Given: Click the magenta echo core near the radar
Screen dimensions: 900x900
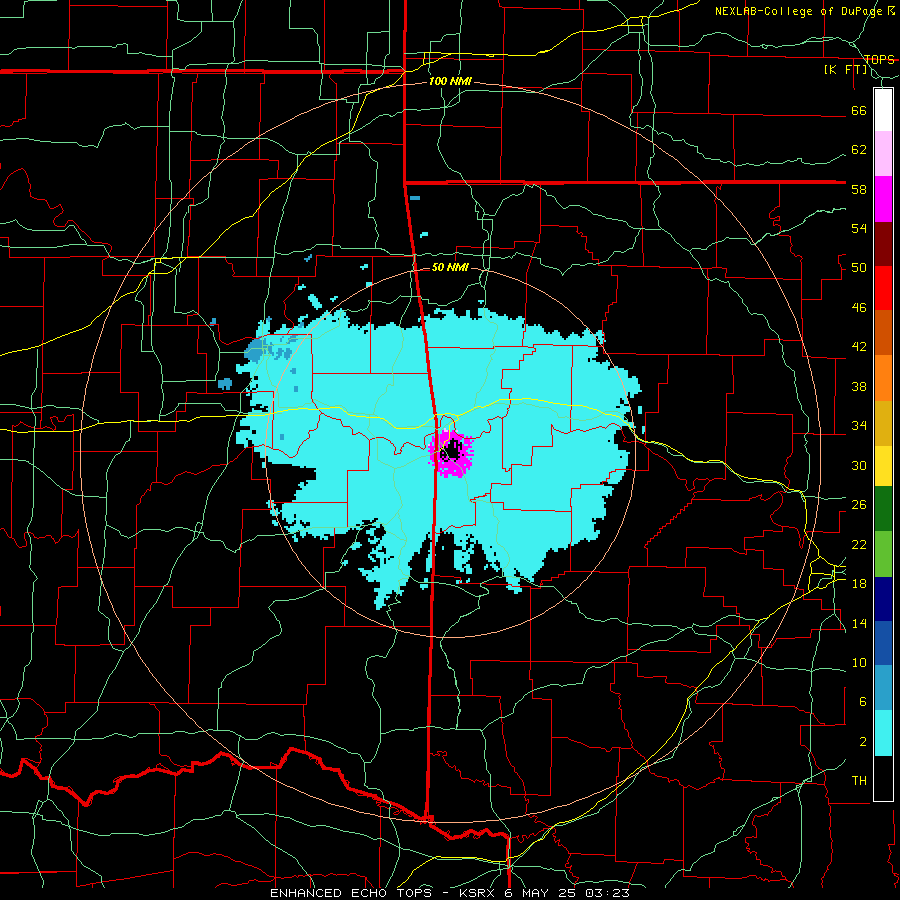Looking at the screenshot, I should [451, 452].
